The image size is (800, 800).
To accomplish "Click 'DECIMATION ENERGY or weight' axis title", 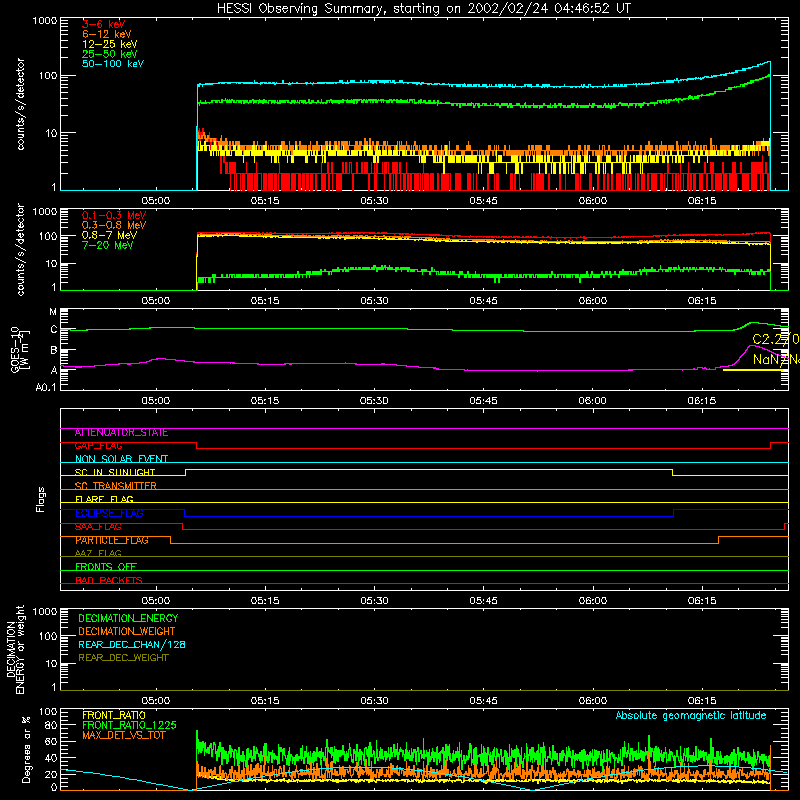I will click(15, 650).
